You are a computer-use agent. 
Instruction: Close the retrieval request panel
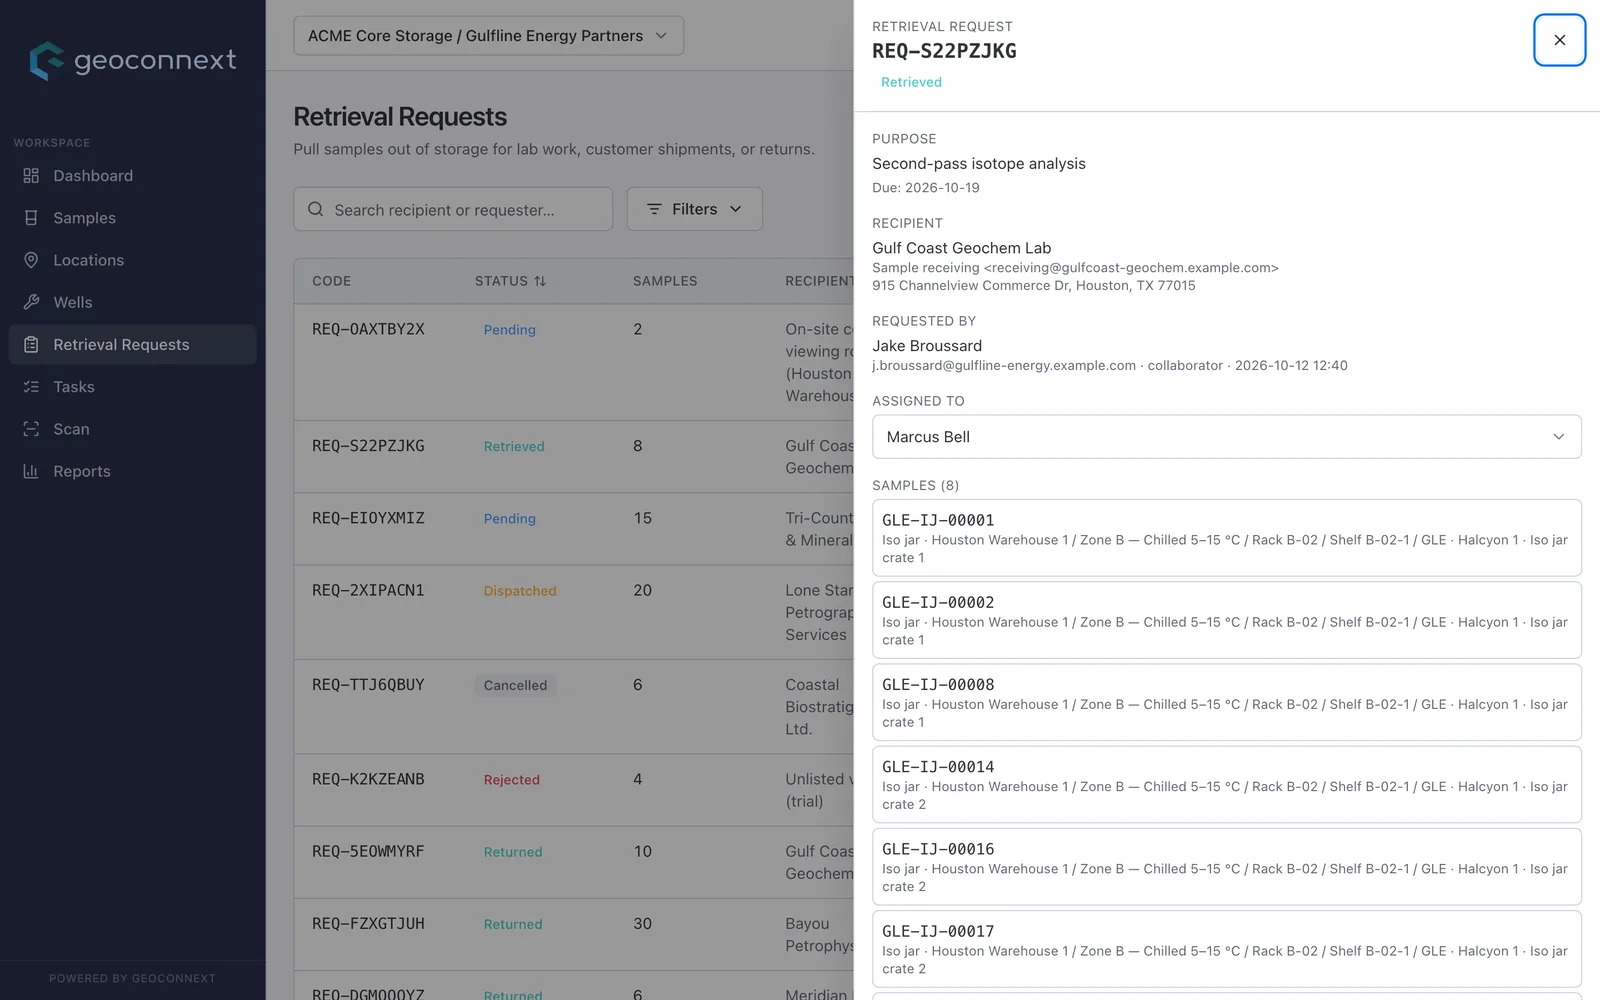(1559, 40)
